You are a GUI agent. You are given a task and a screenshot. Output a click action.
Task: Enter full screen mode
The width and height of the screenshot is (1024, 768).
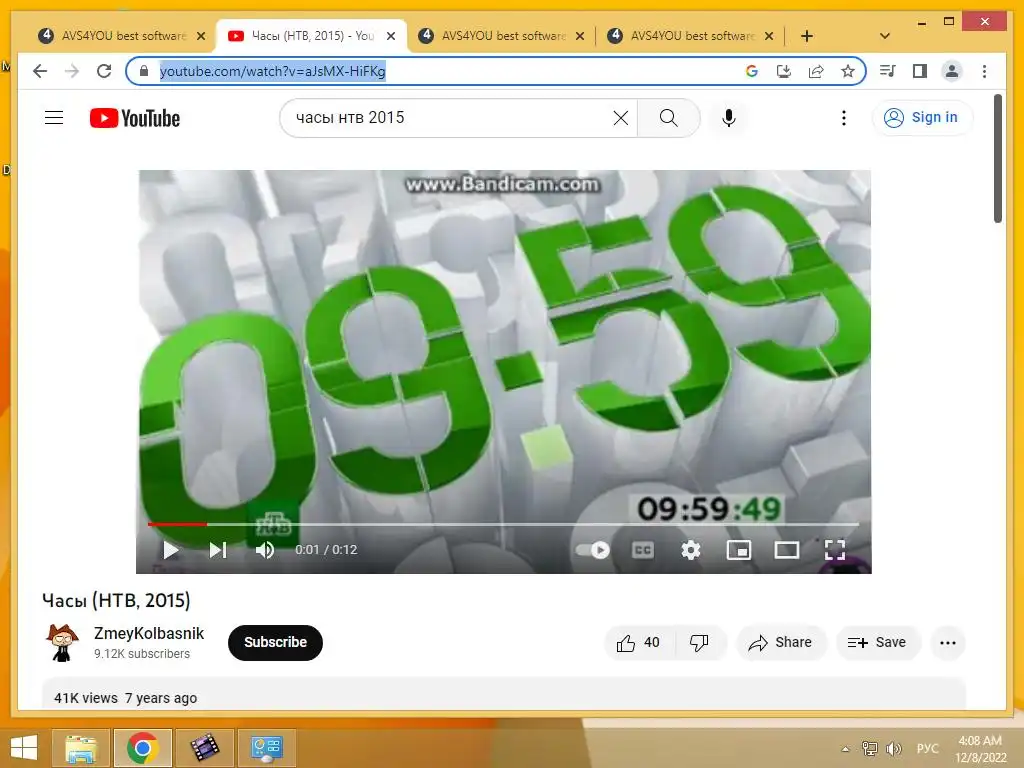coord(835,550)
